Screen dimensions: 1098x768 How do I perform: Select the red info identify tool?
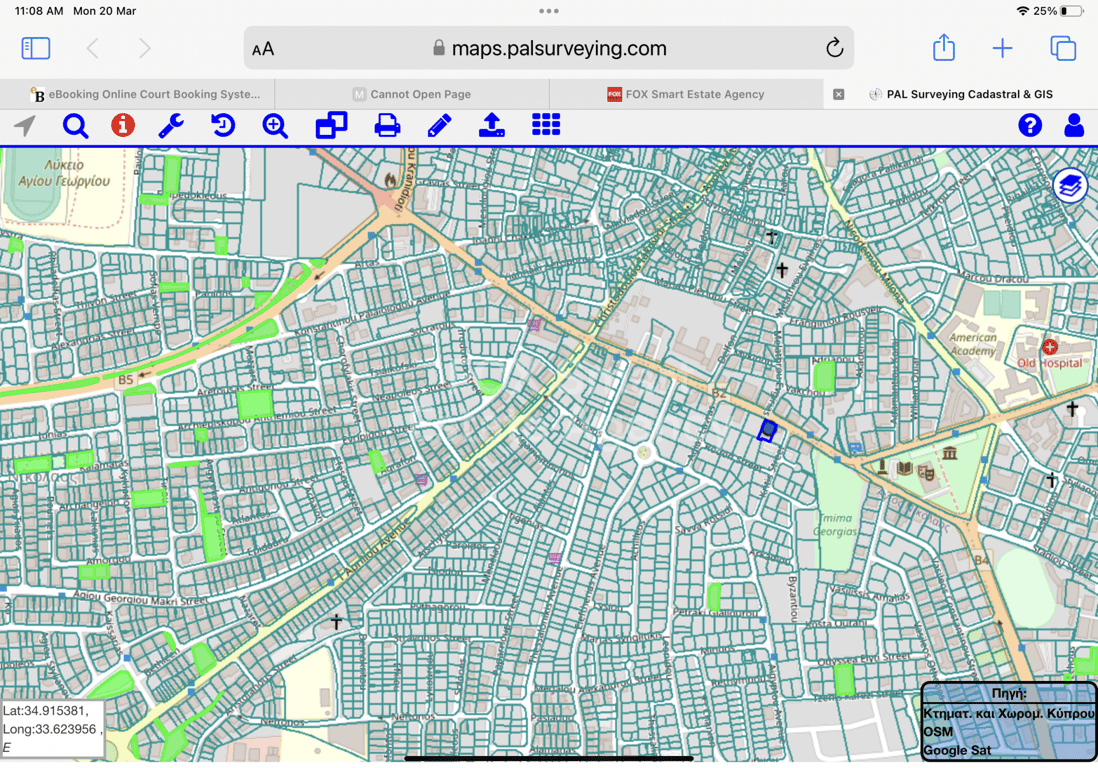tap(123, 125)
